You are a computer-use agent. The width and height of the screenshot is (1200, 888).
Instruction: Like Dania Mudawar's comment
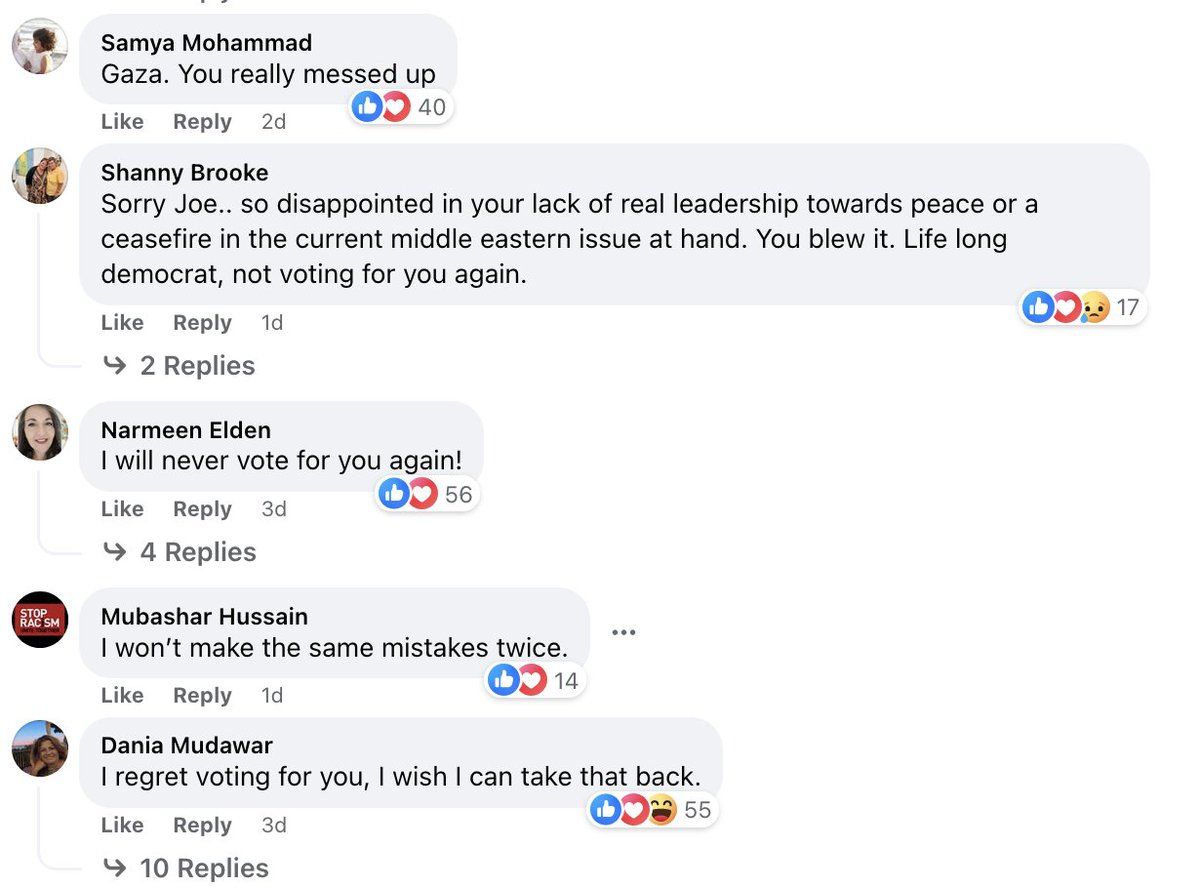click(122, 825)
